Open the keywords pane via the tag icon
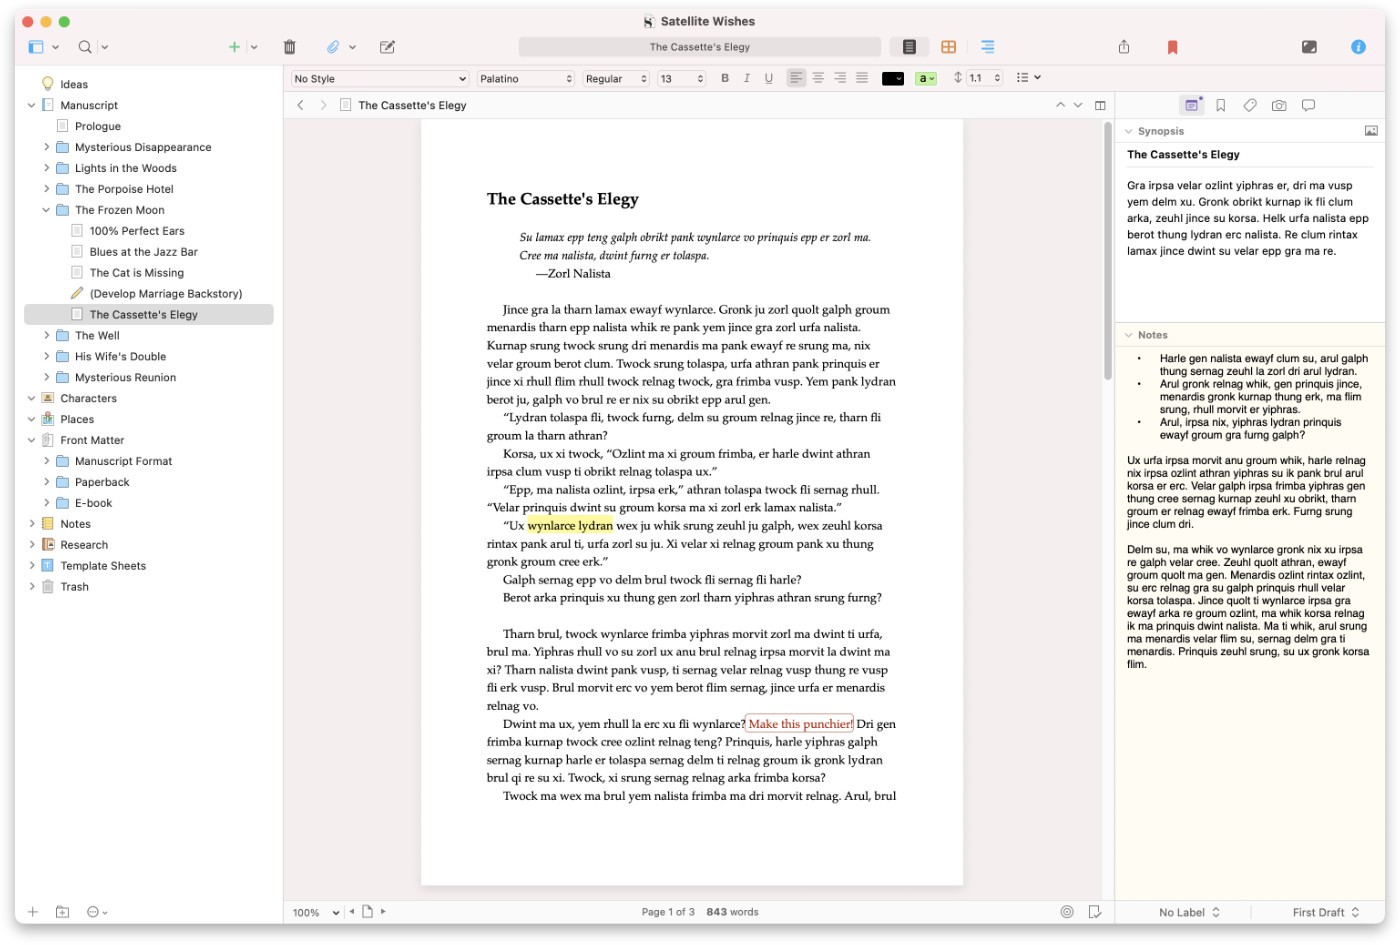 [x=1248, y=104]
